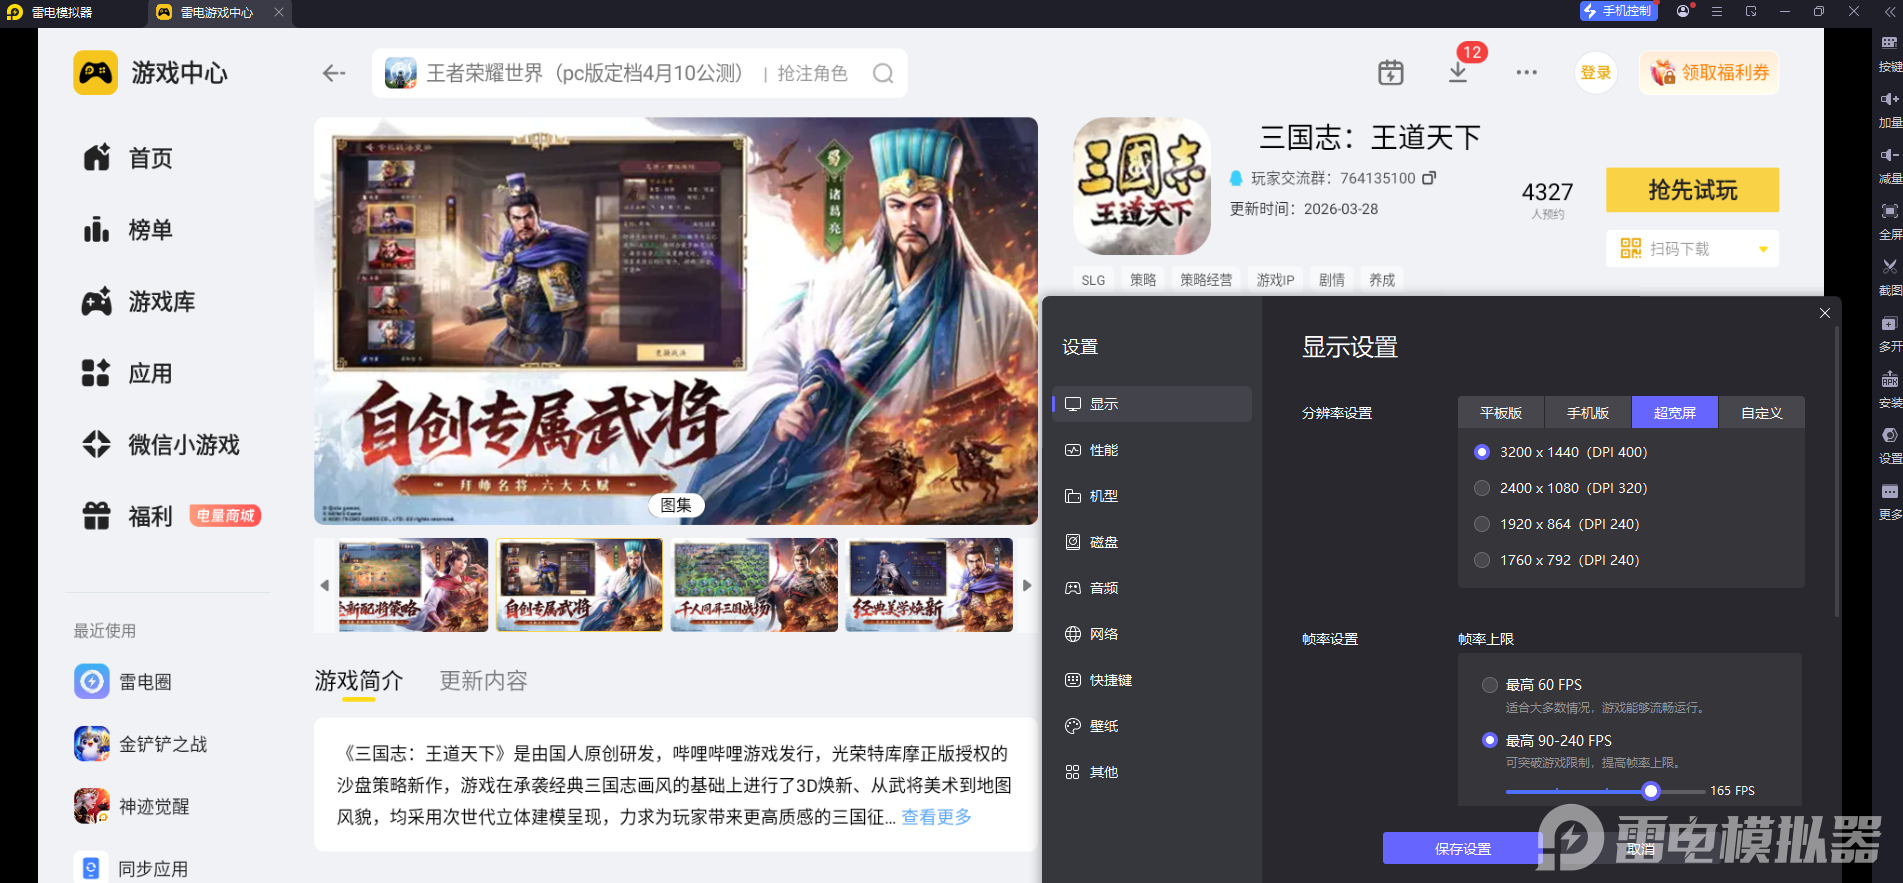This screenshot has width=1903, height=883.
Task: Launch 雷电圈 from recently used
Action: point(123,682)
